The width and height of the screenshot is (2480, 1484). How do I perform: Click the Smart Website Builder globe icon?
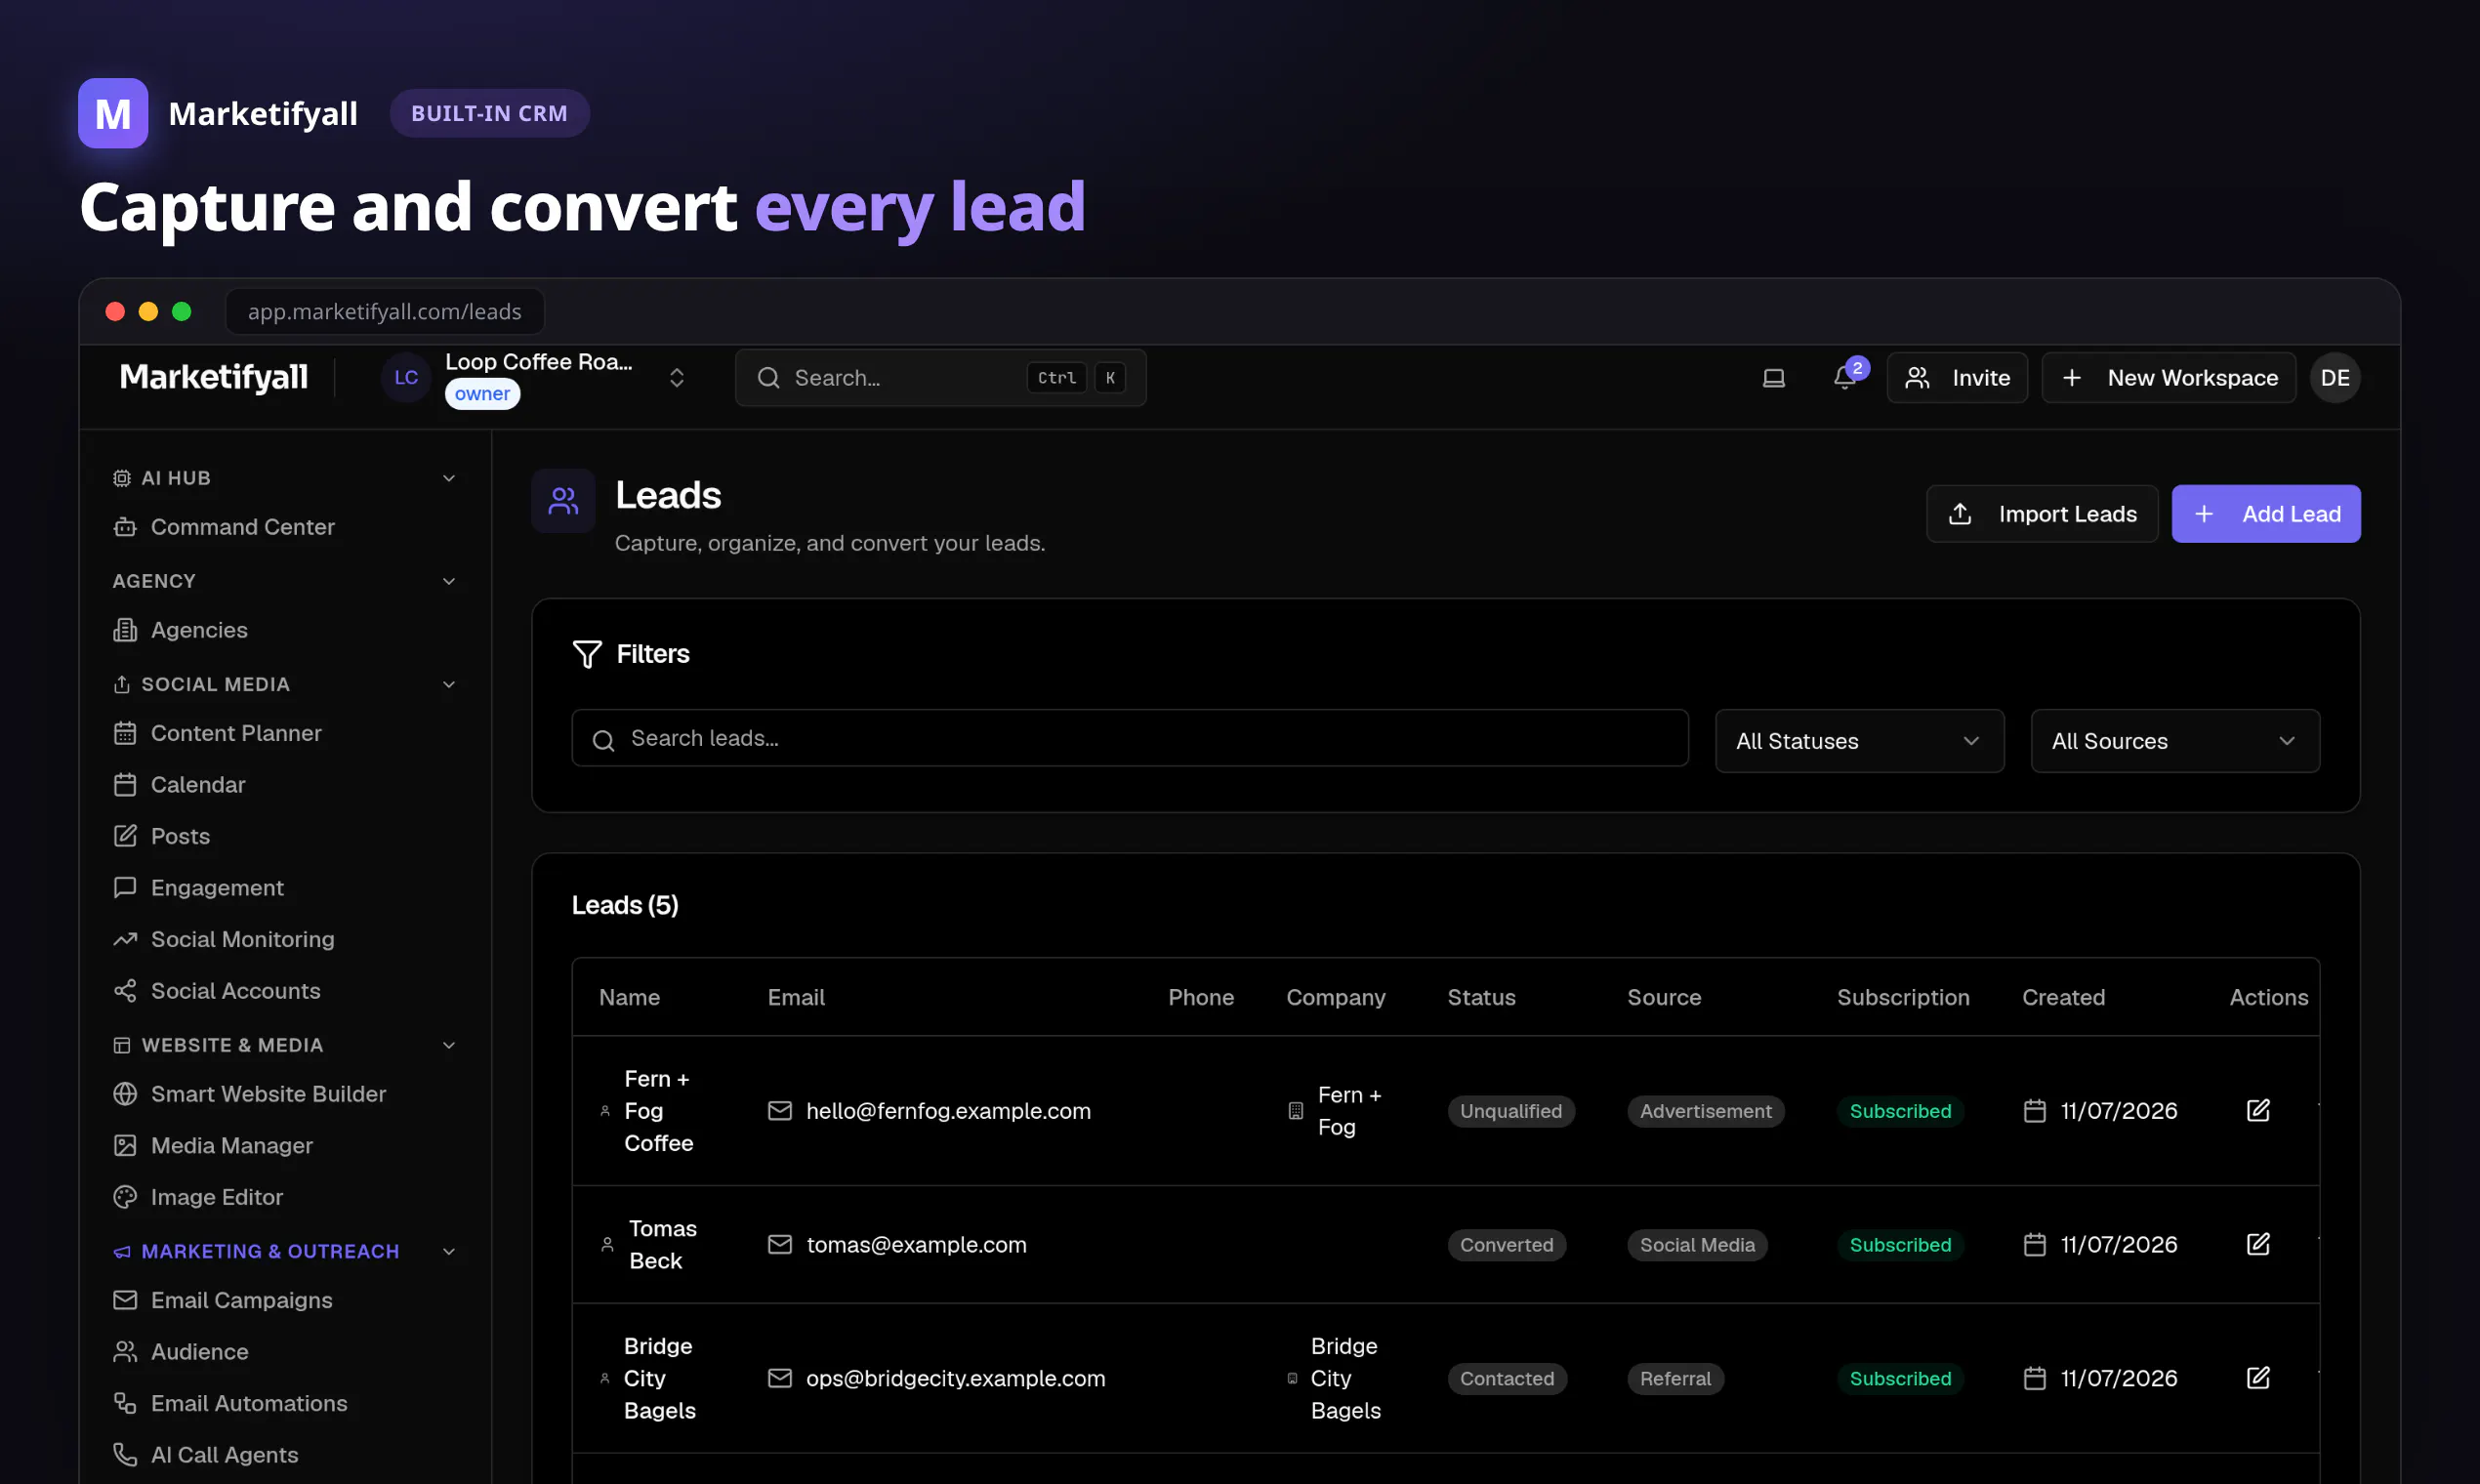[x=125, y=1094]
